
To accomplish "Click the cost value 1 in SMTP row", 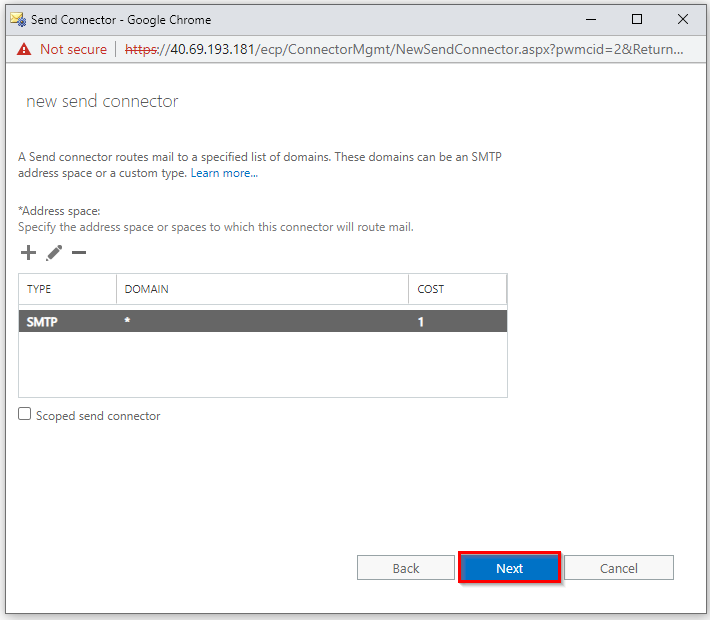I will click(421, 322).
